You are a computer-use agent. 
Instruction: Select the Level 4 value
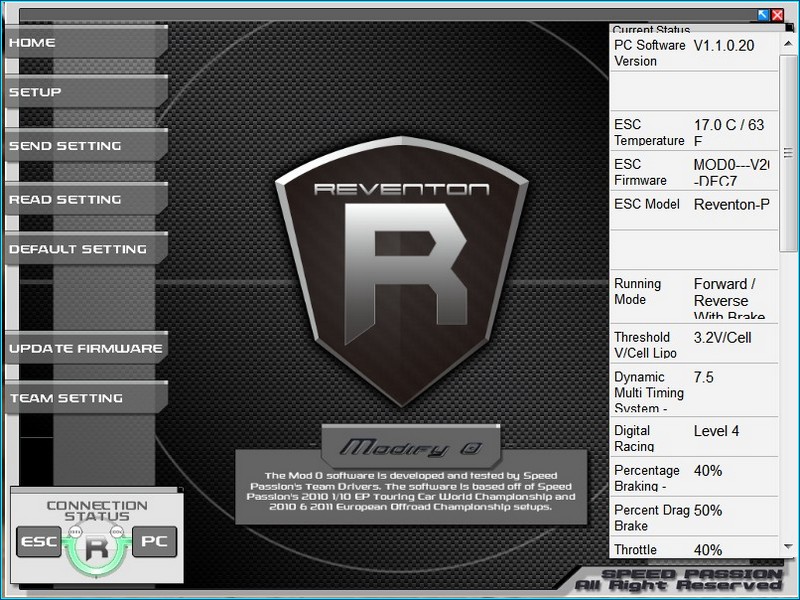(716, 431)
